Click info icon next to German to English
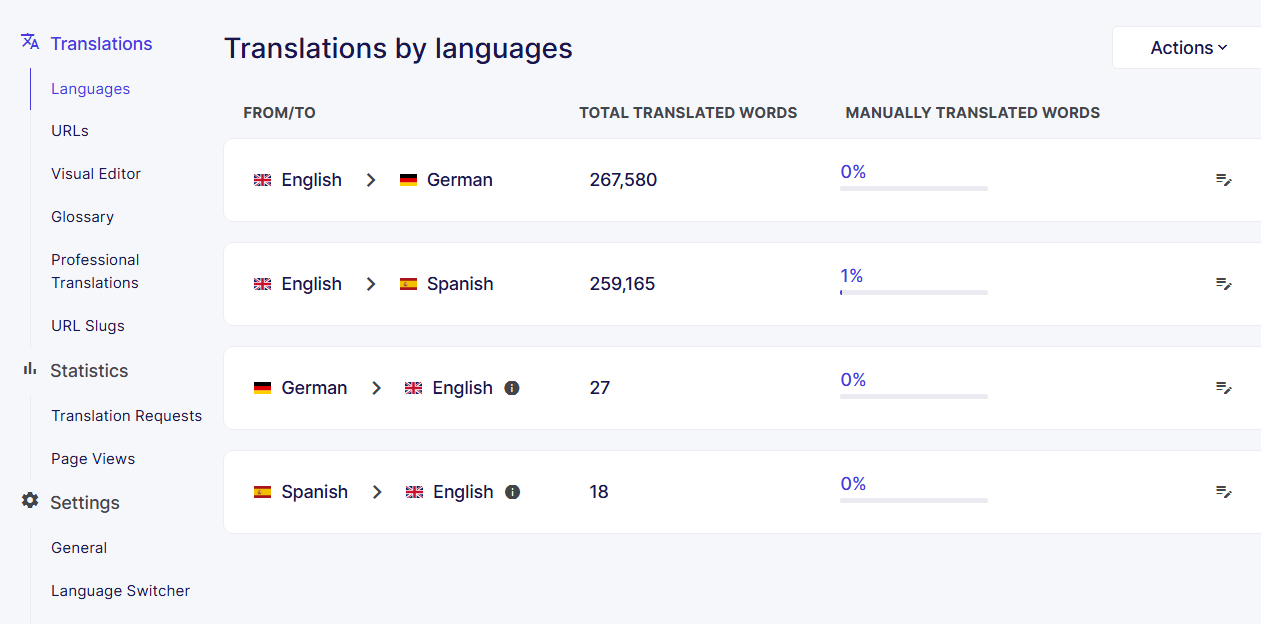Viewport: 1261px width, 624px height. (512, 388)
